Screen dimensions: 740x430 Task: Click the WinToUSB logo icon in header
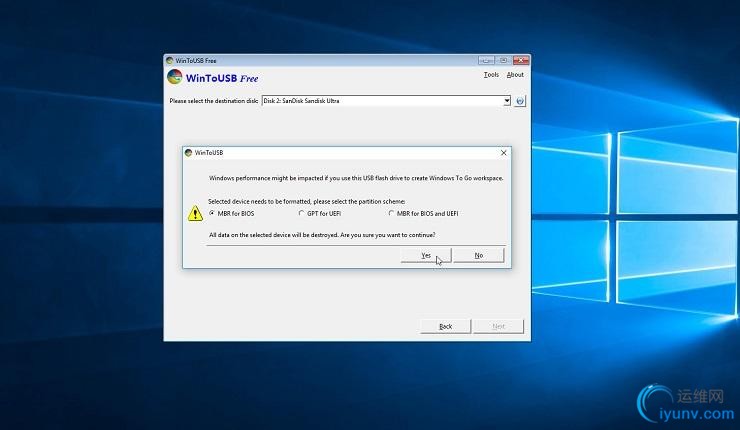[175, 77]
